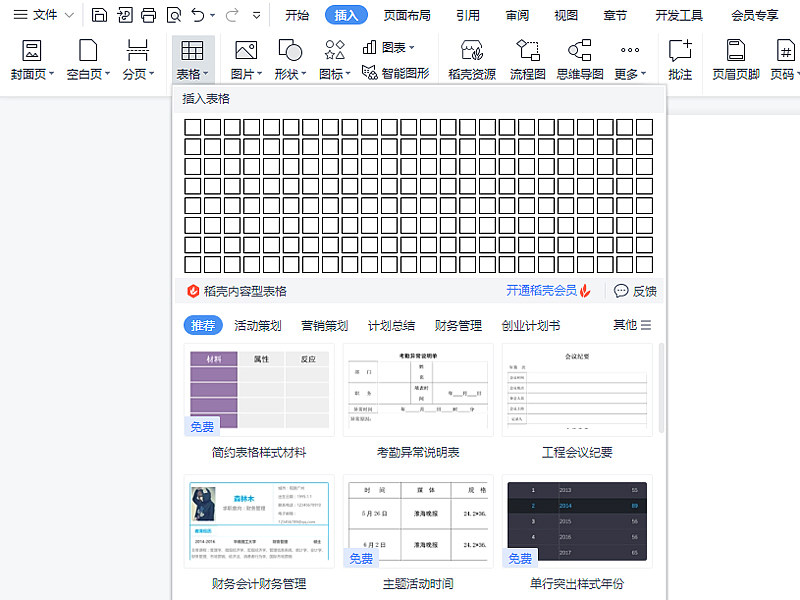Expand 其他 template categories list
Viewport: 800px width, 600px height.
click(x=632, y=324)
